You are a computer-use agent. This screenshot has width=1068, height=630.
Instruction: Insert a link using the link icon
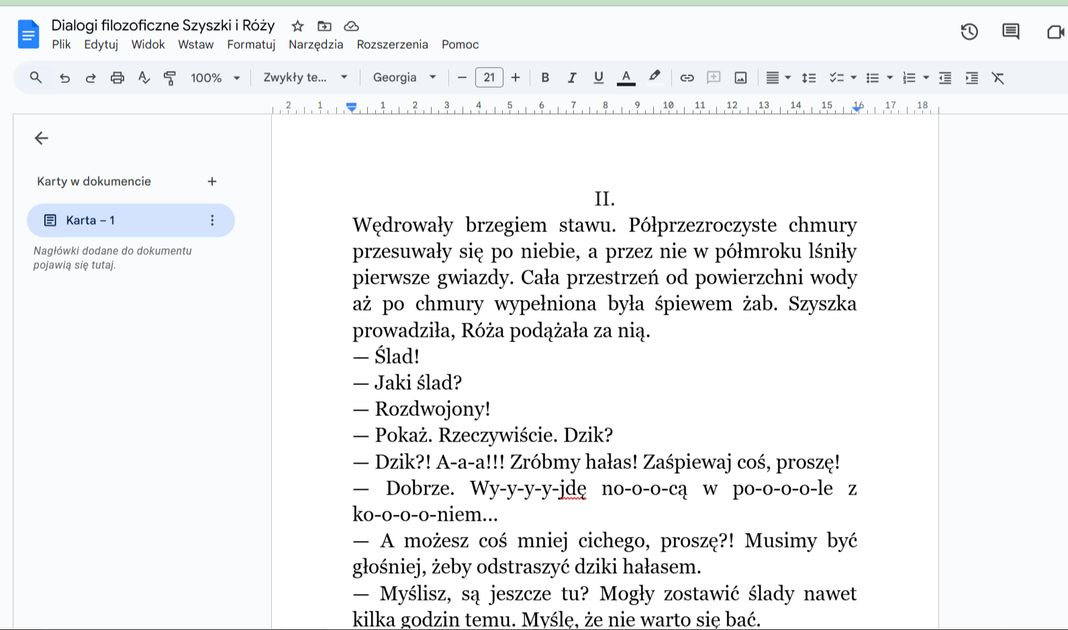click(687, 78)
